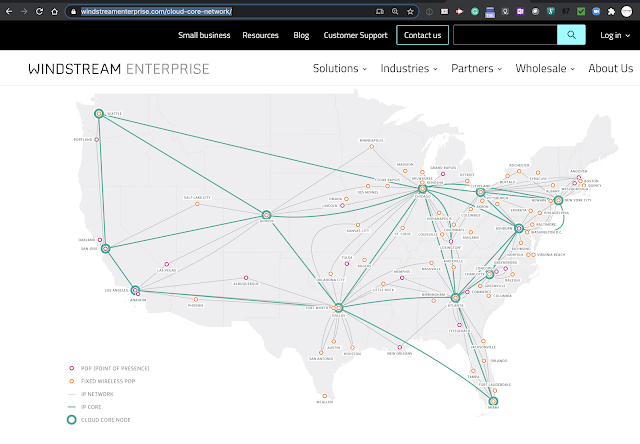The image size is (640, 444).
Task: Click the Atlanta cloud core node
Action: [x=456, y=298]
